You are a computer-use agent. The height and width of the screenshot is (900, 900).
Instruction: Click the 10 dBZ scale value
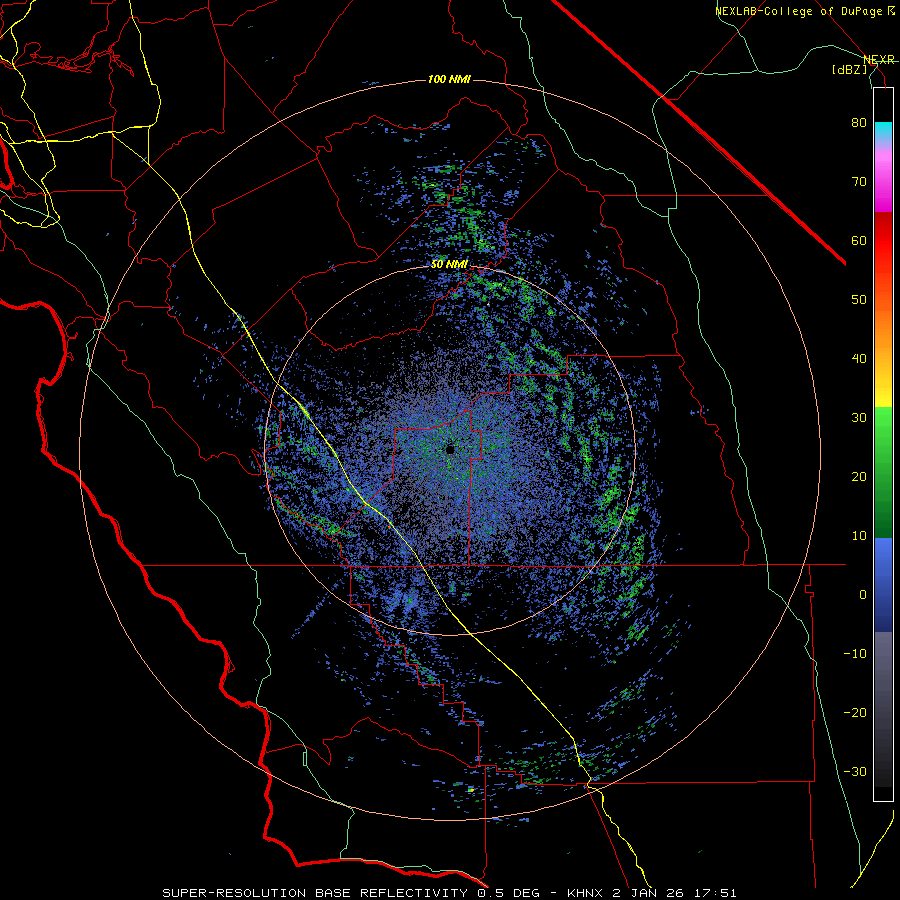point(859,536)
